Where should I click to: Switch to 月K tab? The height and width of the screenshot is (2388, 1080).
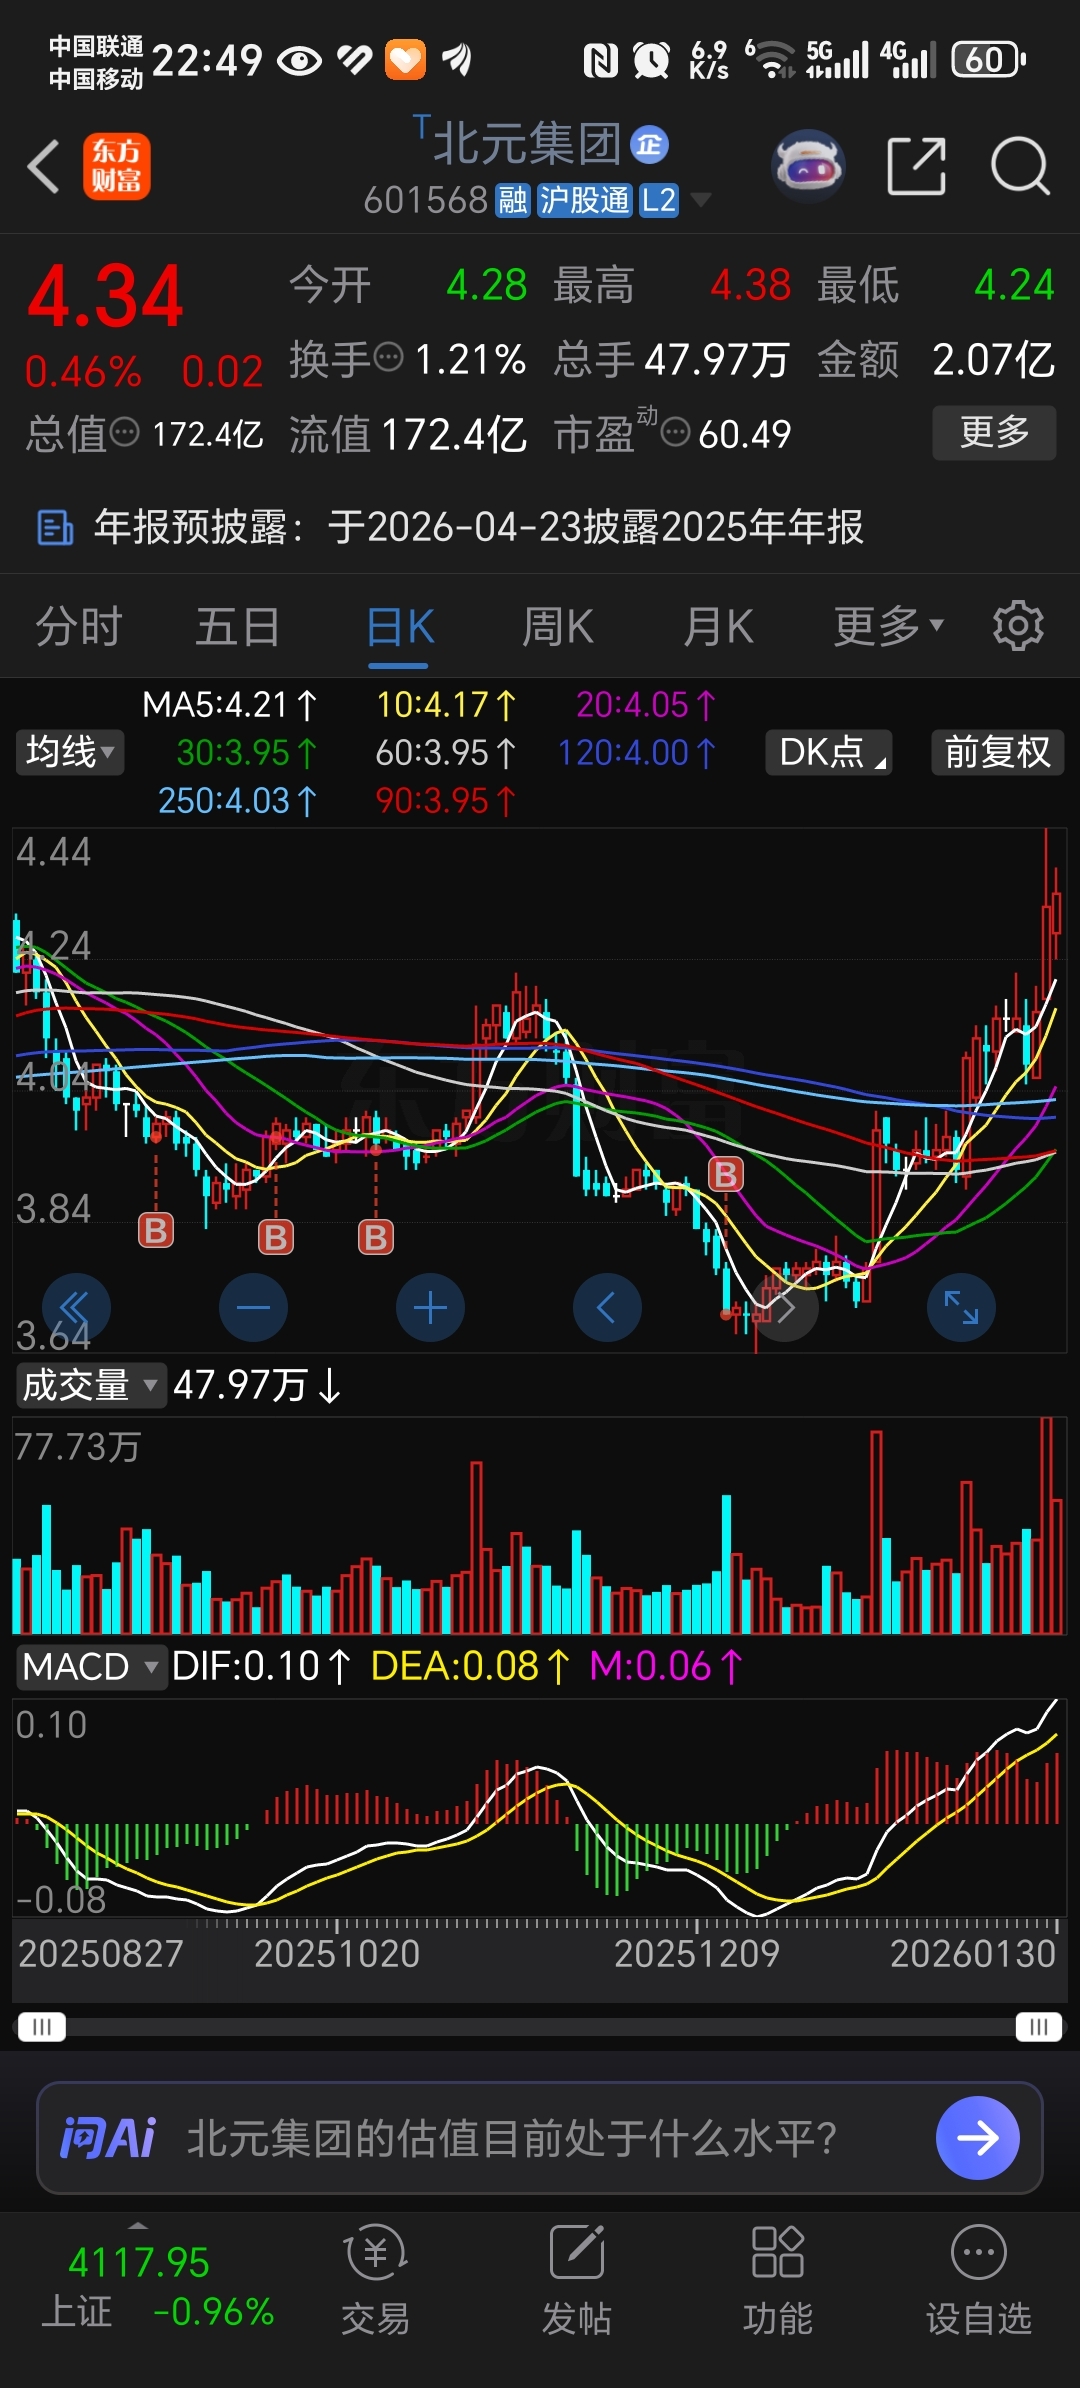coord(718,628)
